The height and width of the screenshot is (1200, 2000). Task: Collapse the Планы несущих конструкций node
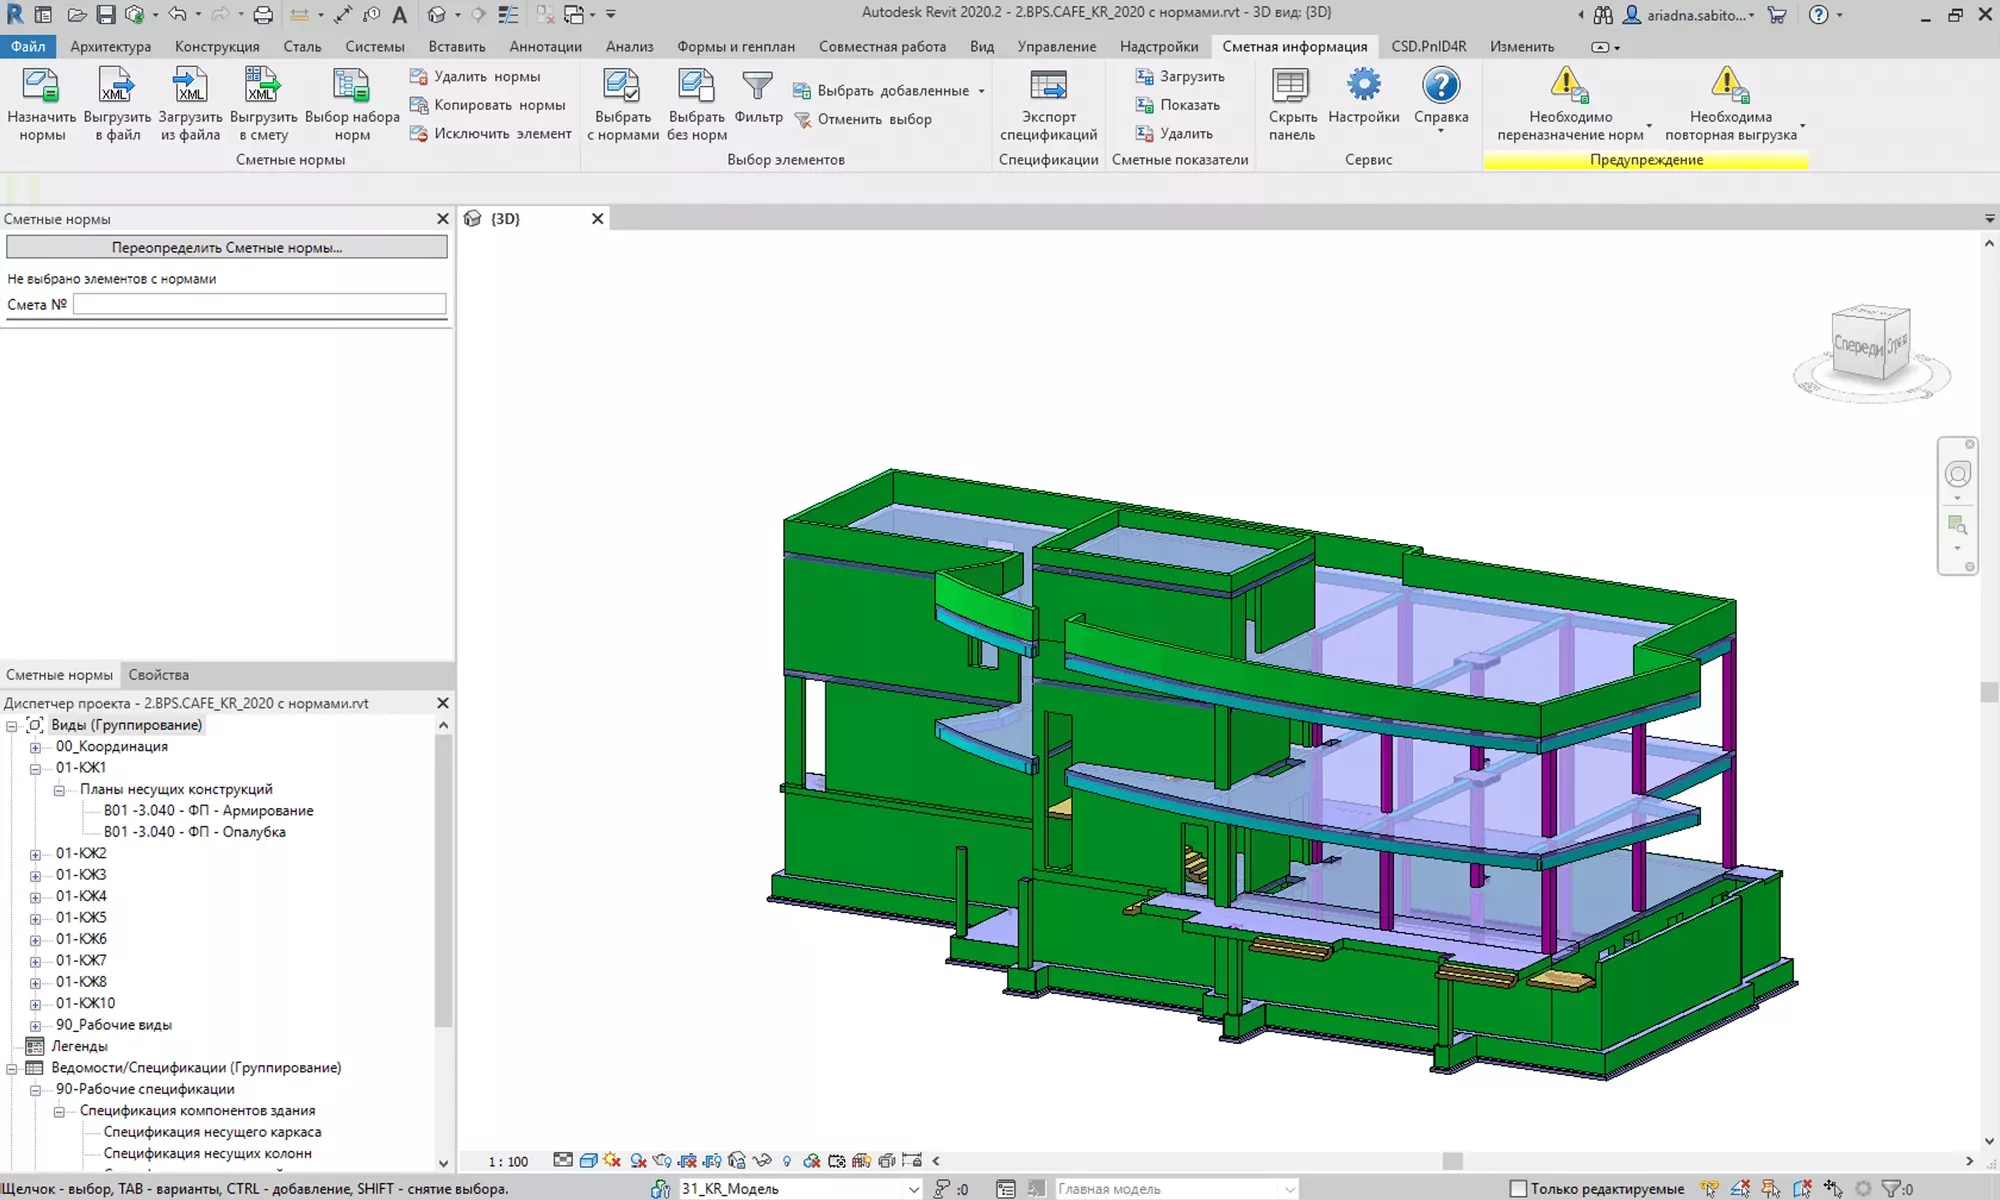(59, 790)
